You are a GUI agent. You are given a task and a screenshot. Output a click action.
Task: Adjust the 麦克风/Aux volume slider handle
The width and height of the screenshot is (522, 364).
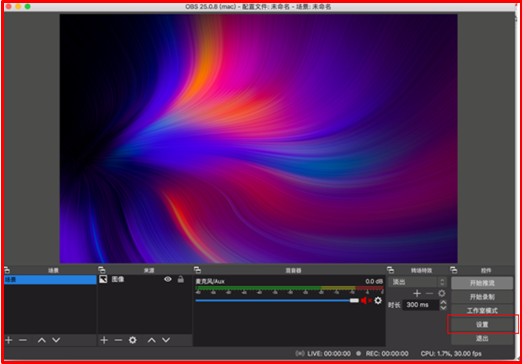[x=354, y=301]
